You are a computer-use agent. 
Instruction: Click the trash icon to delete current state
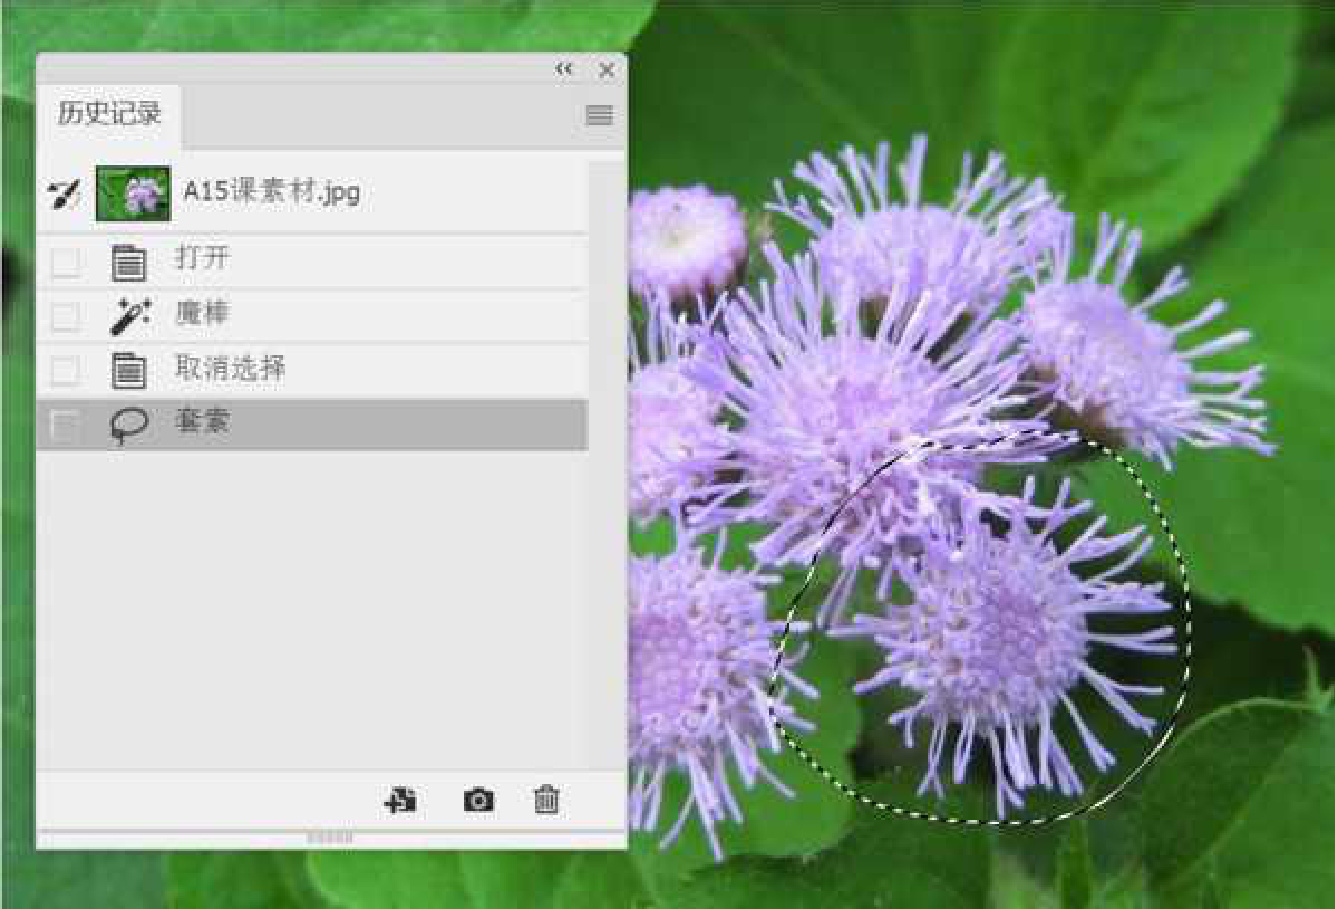[546, 800]
